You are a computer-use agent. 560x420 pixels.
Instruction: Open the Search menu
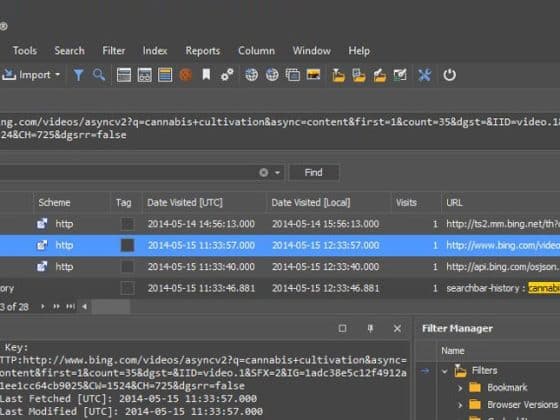click(x=70, y=51)
